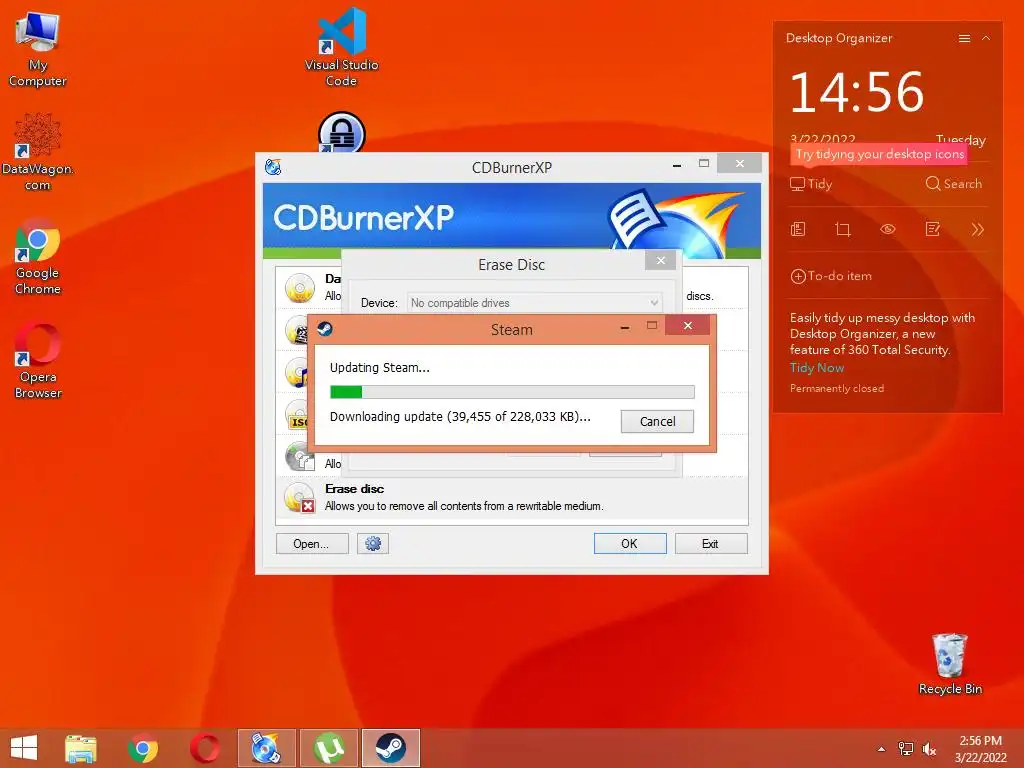Open the Windows Start button
1024x768 pixels.
click(24, 748)
